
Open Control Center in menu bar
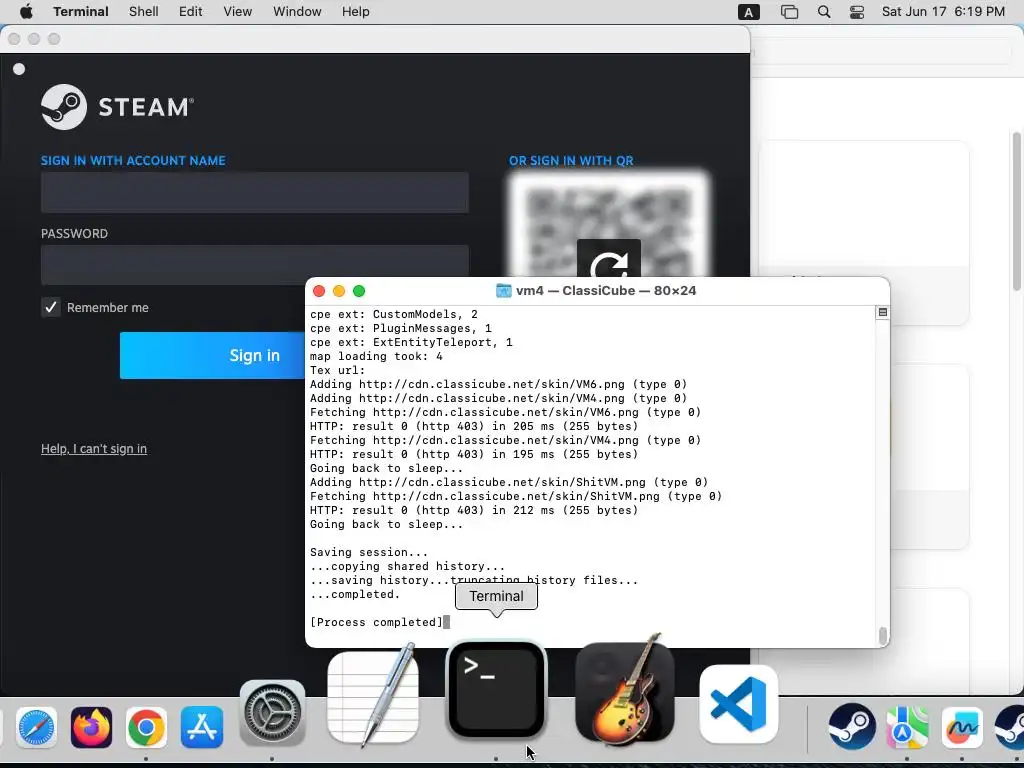(x=857, y=12)
